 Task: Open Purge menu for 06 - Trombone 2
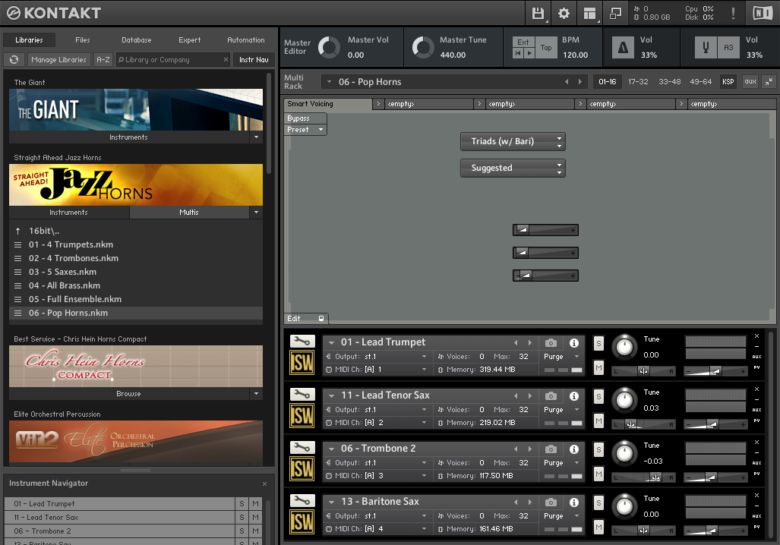coord(561,463)
